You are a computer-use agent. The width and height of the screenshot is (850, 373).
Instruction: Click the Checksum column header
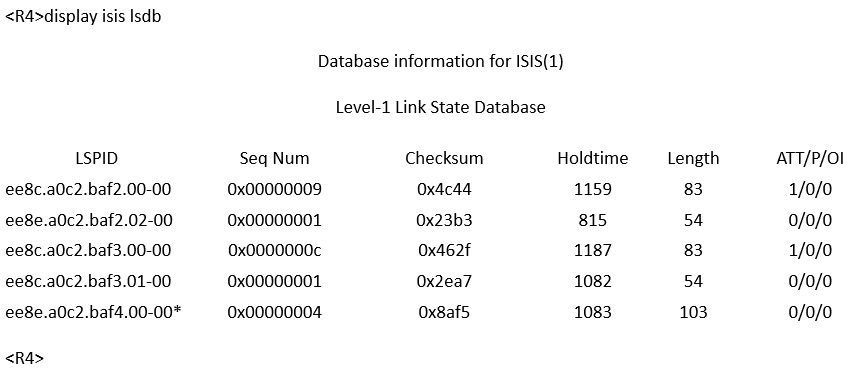(x=444, y=158)
